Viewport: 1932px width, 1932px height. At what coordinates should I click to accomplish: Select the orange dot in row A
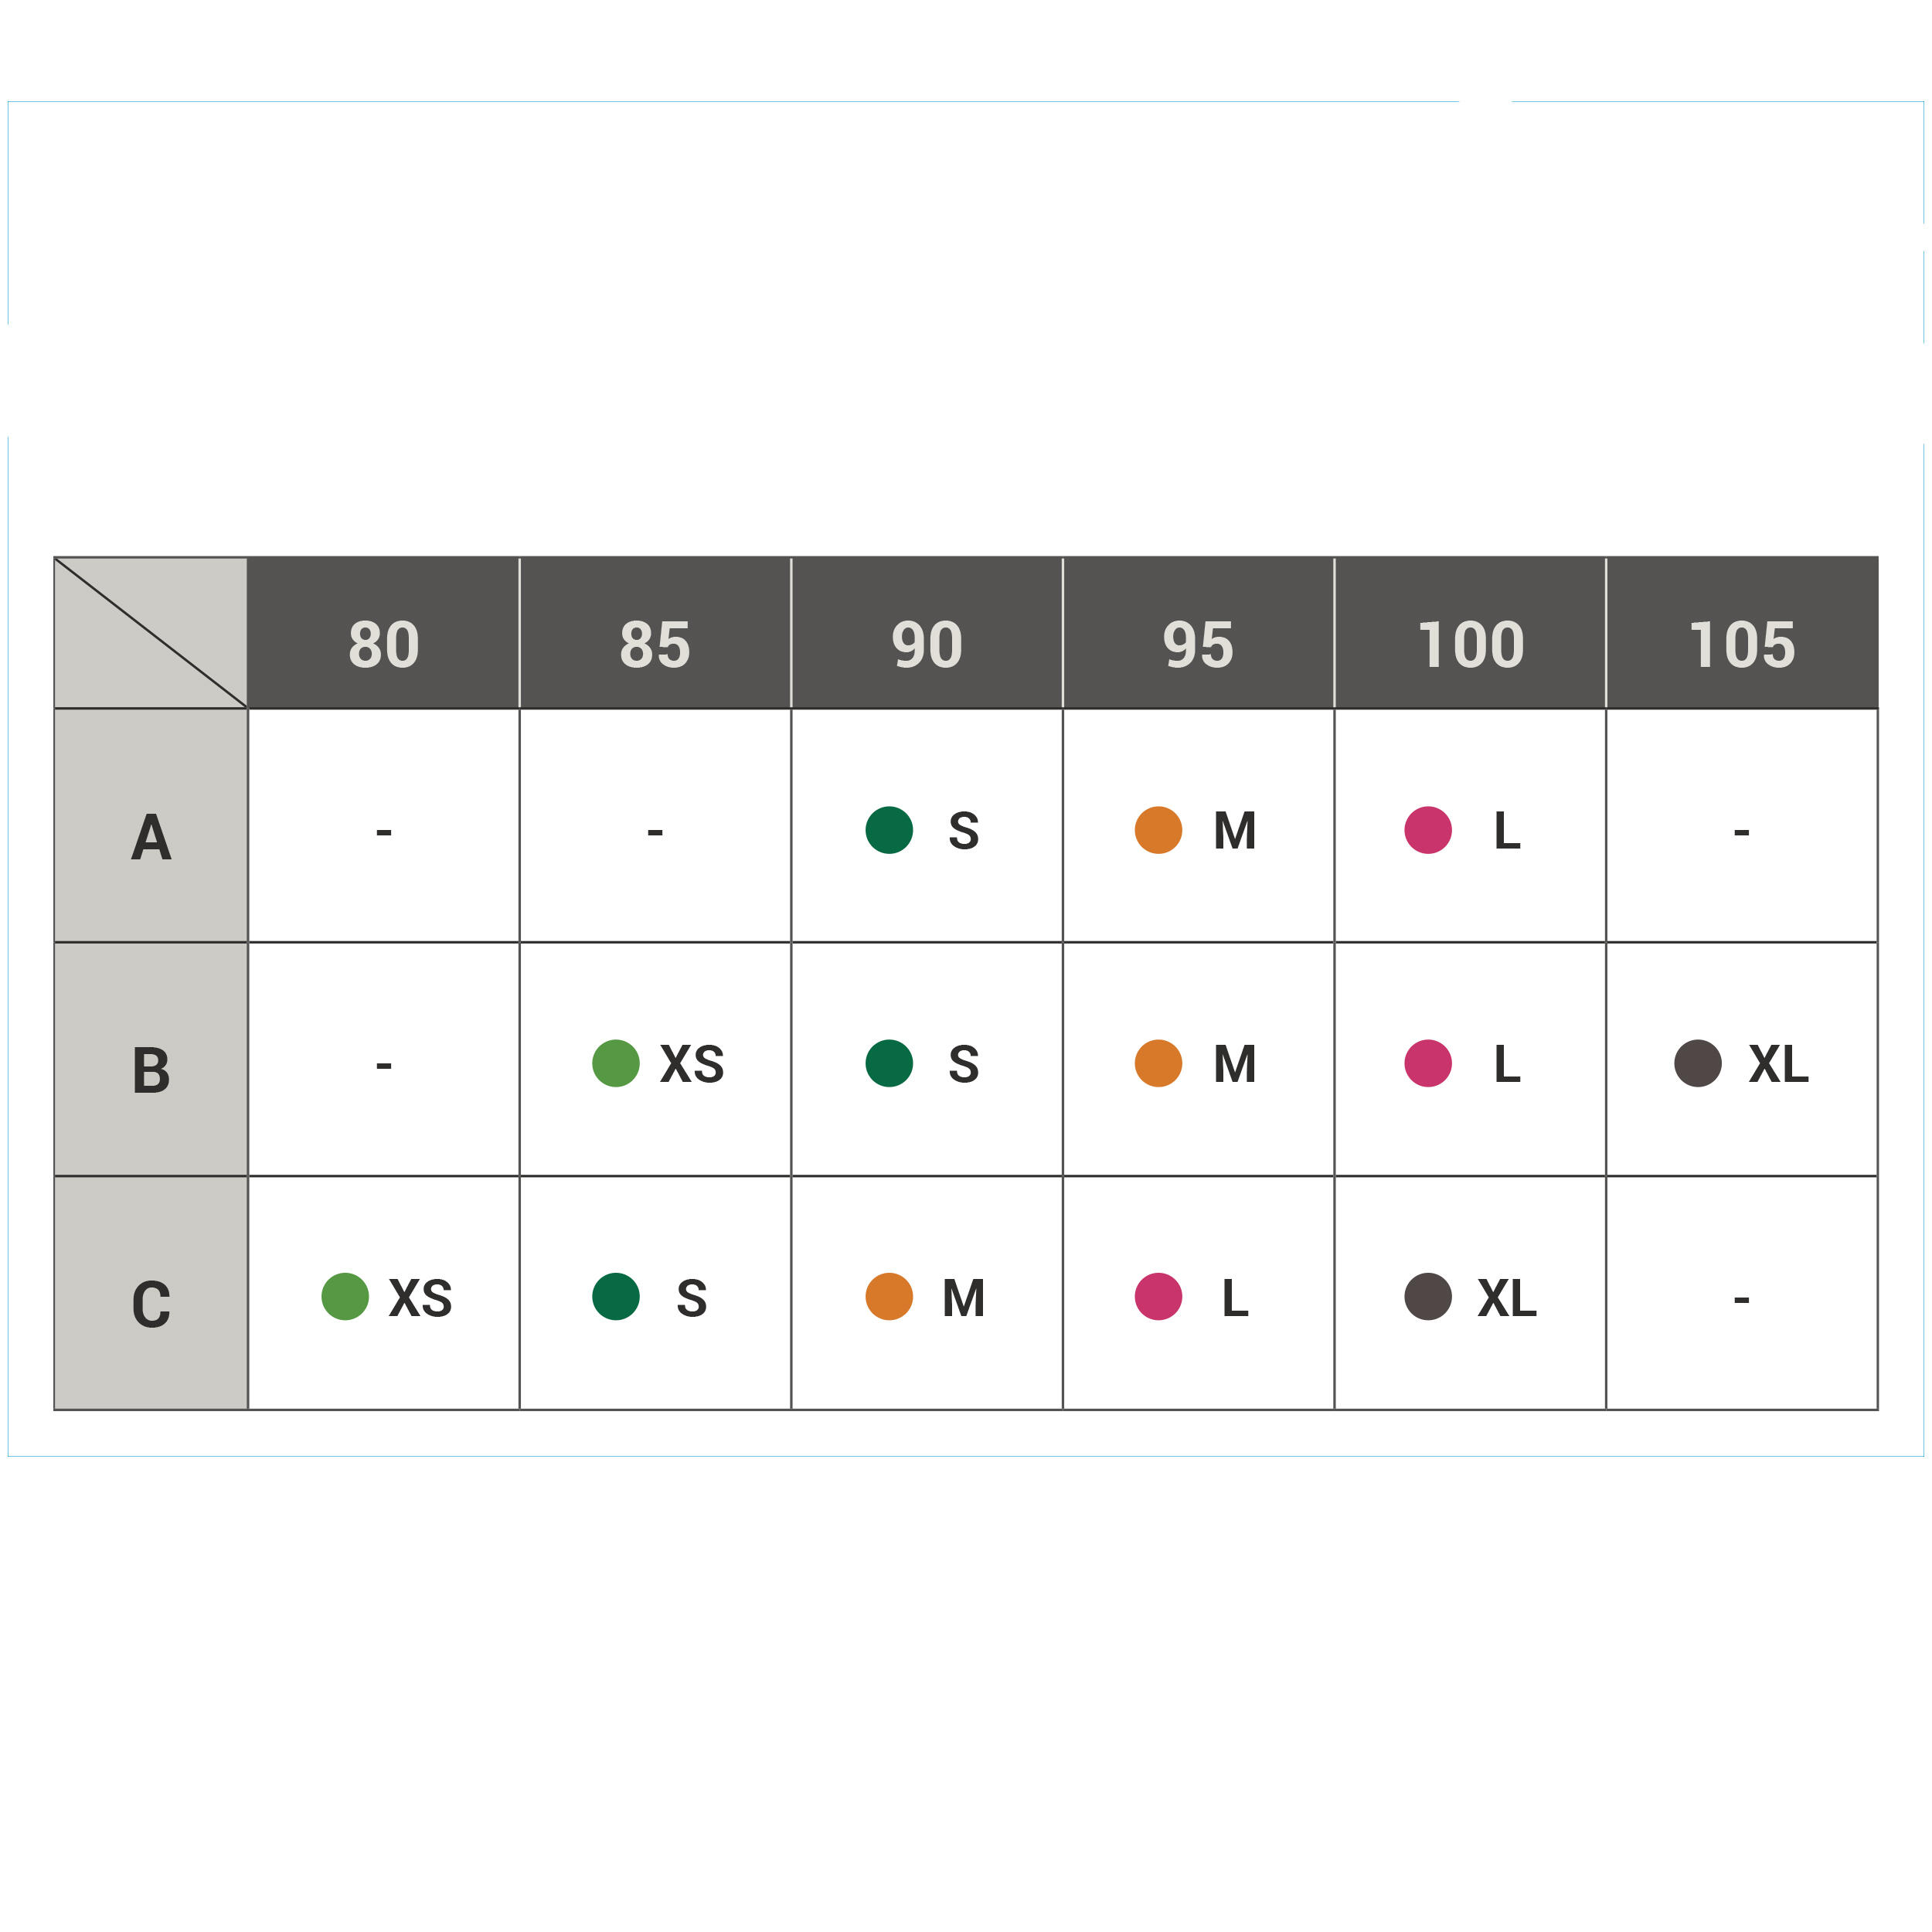point(1158,830)
